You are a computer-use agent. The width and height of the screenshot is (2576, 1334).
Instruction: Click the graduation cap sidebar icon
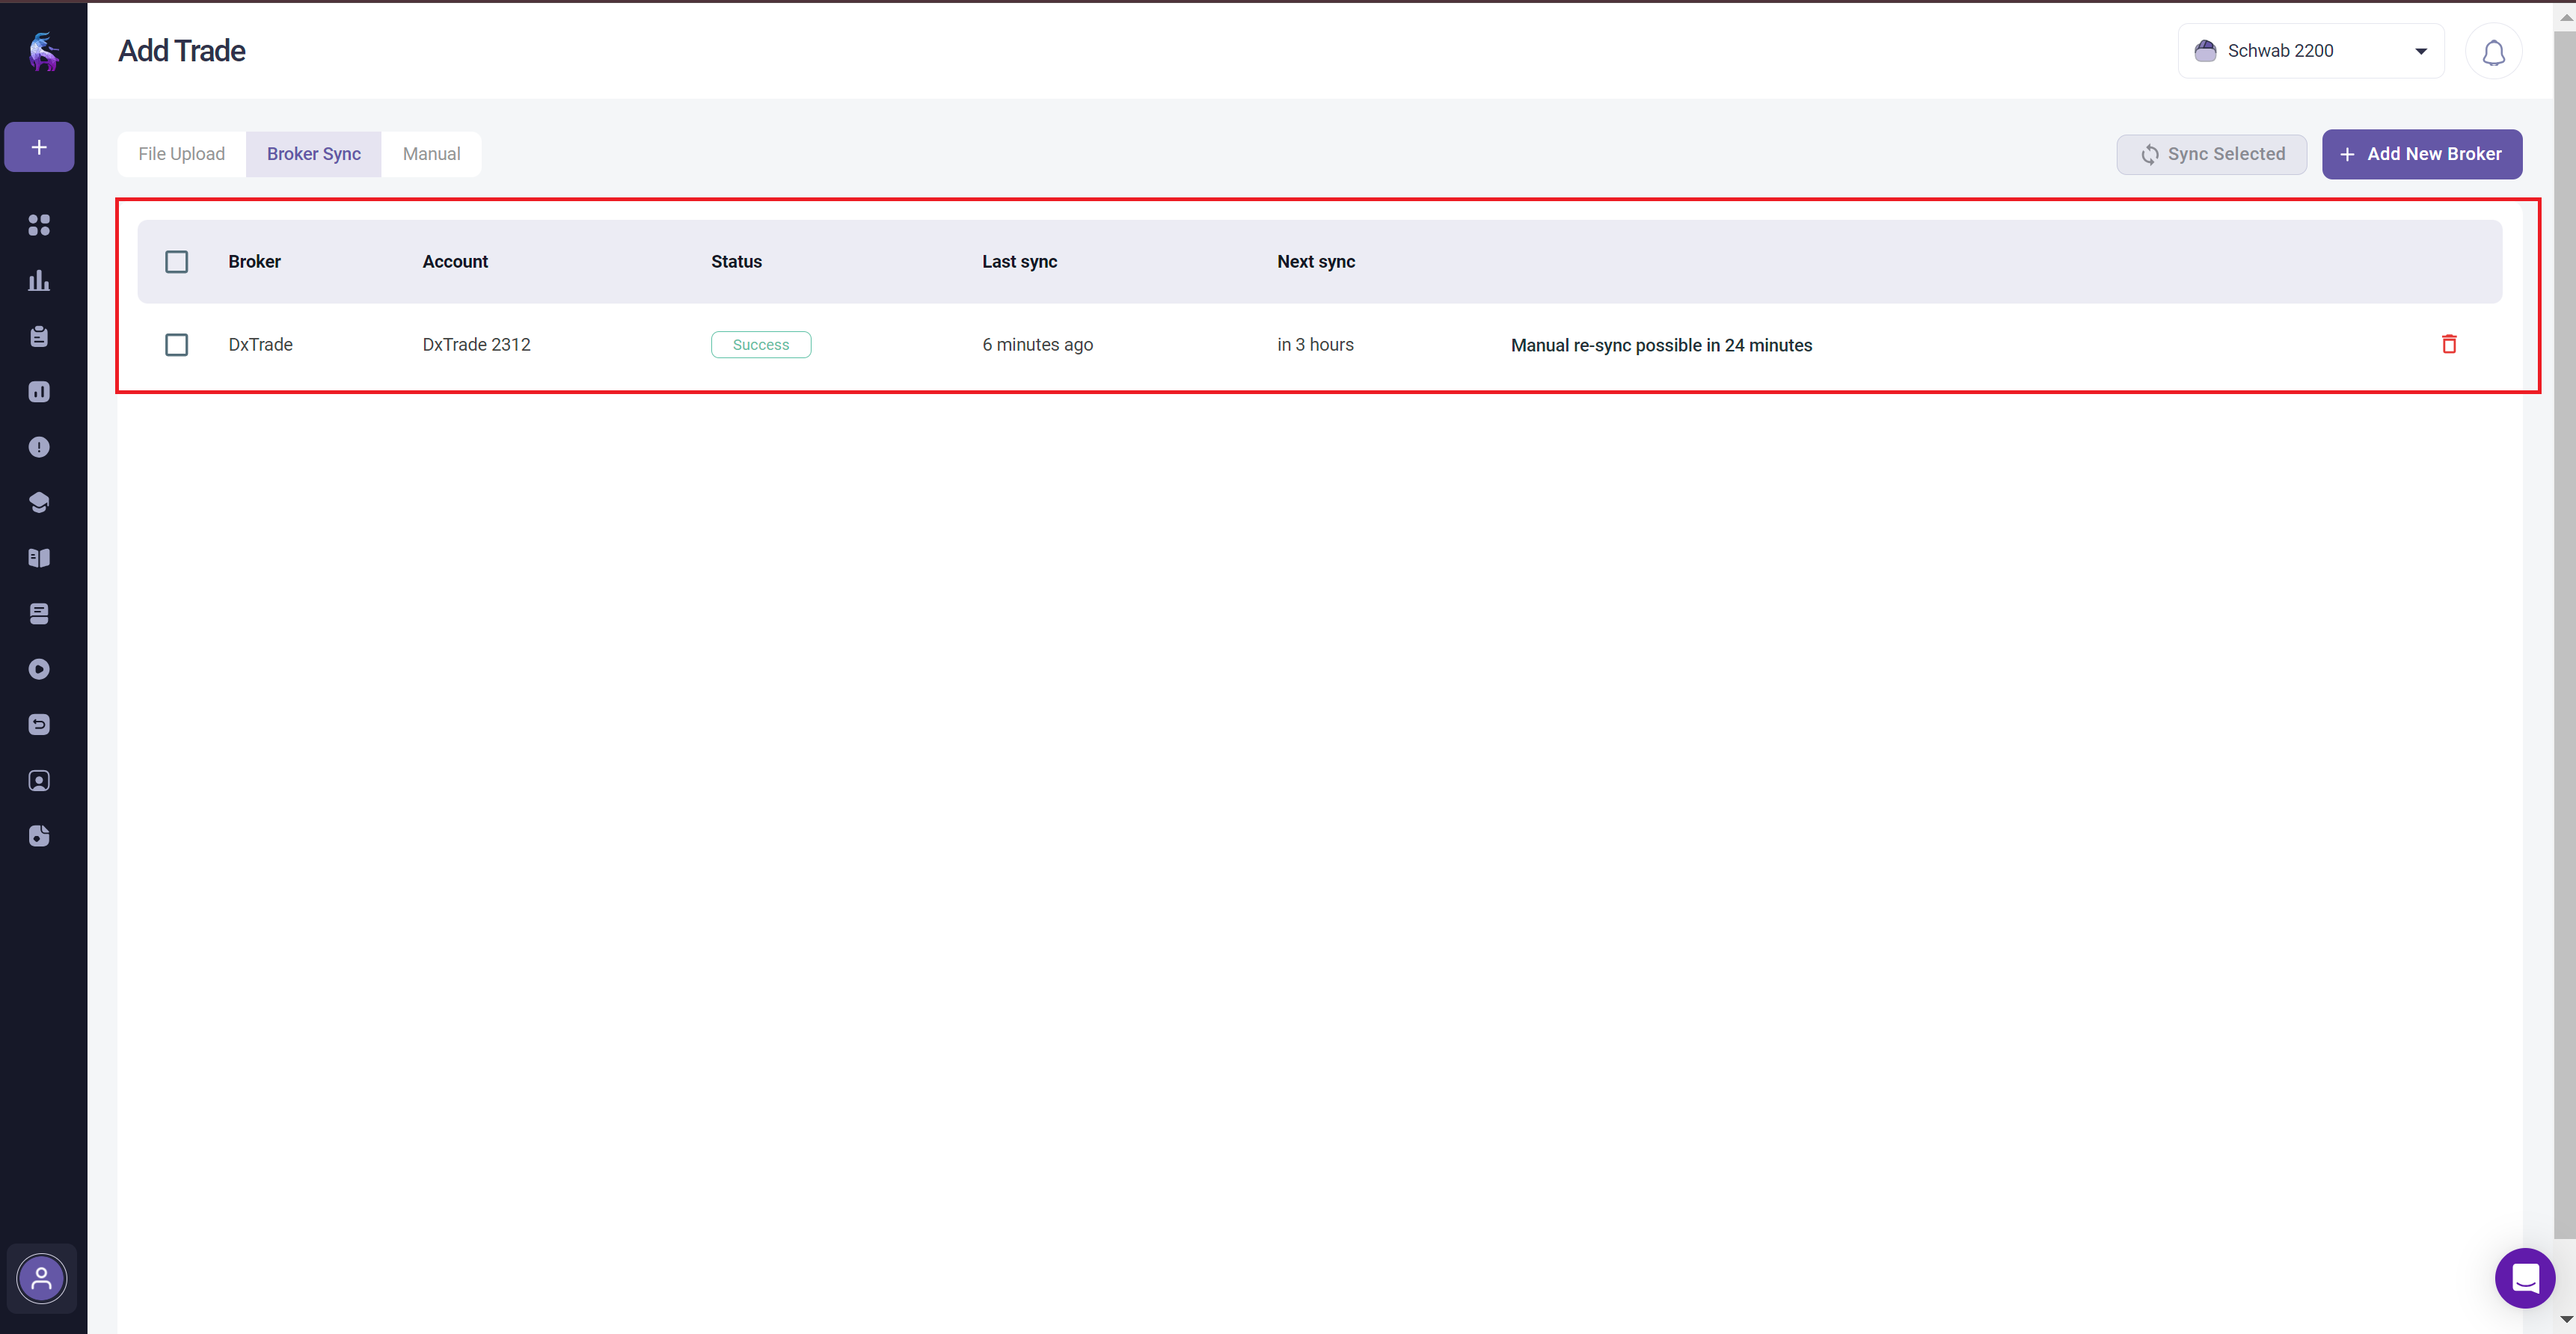point(39,502)
